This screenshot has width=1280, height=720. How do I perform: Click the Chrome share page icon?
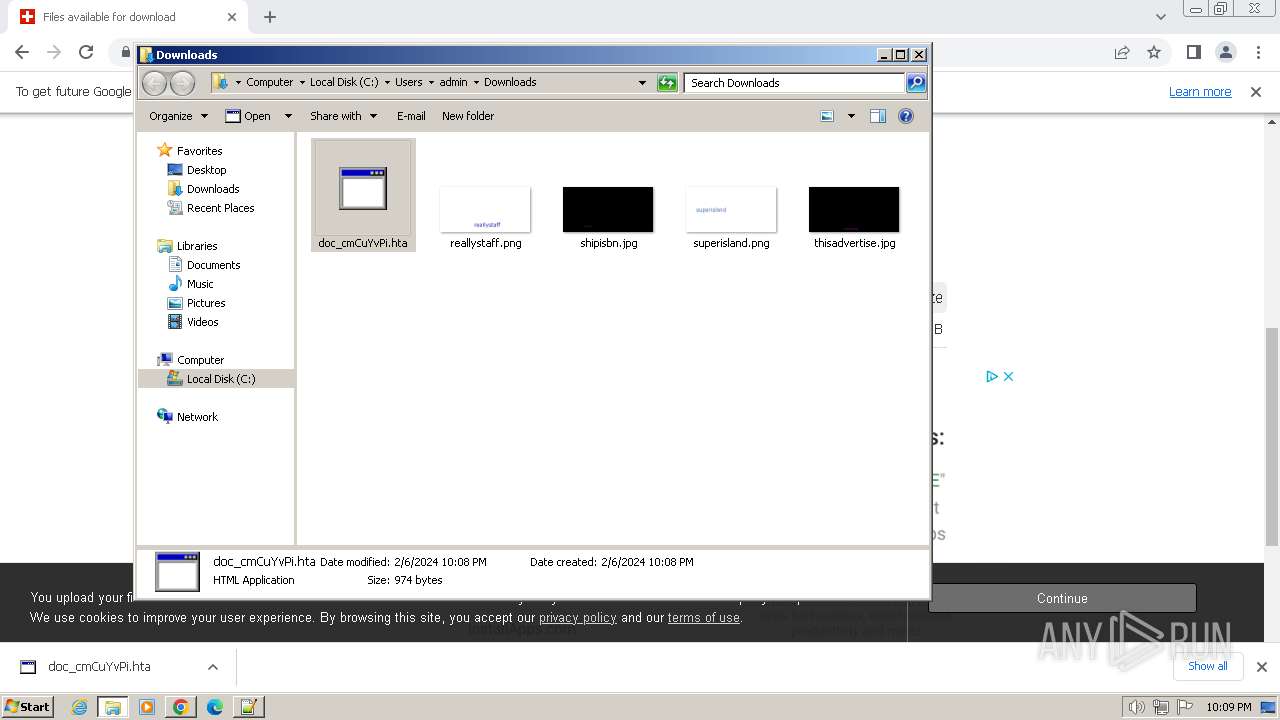click(1122, 53)
